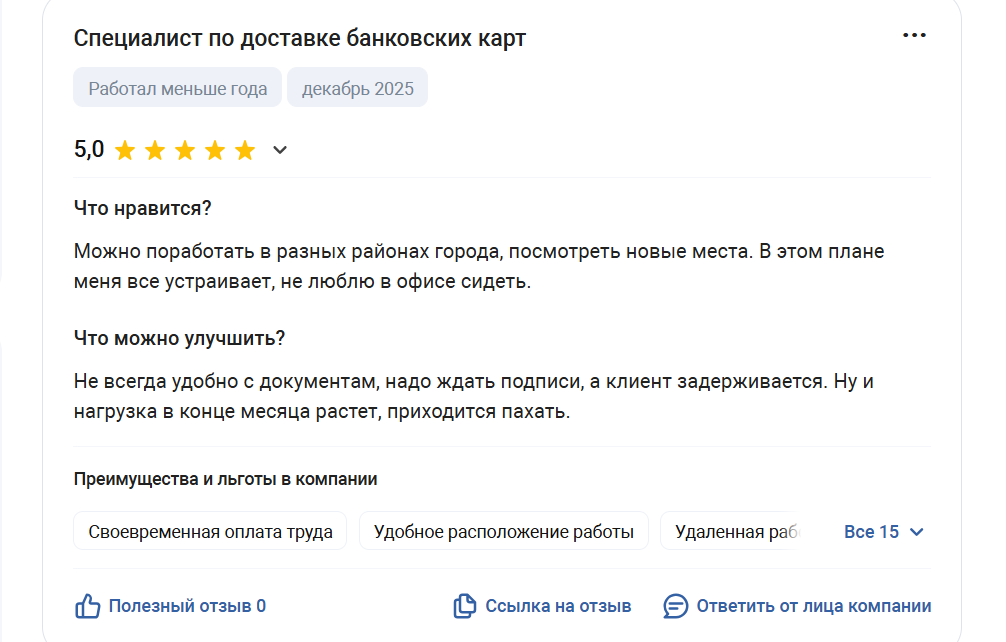Click the fifth rating star
The width and height of the screenshot is (1006, 642).
pyautogui.click(x=245, y=151)
